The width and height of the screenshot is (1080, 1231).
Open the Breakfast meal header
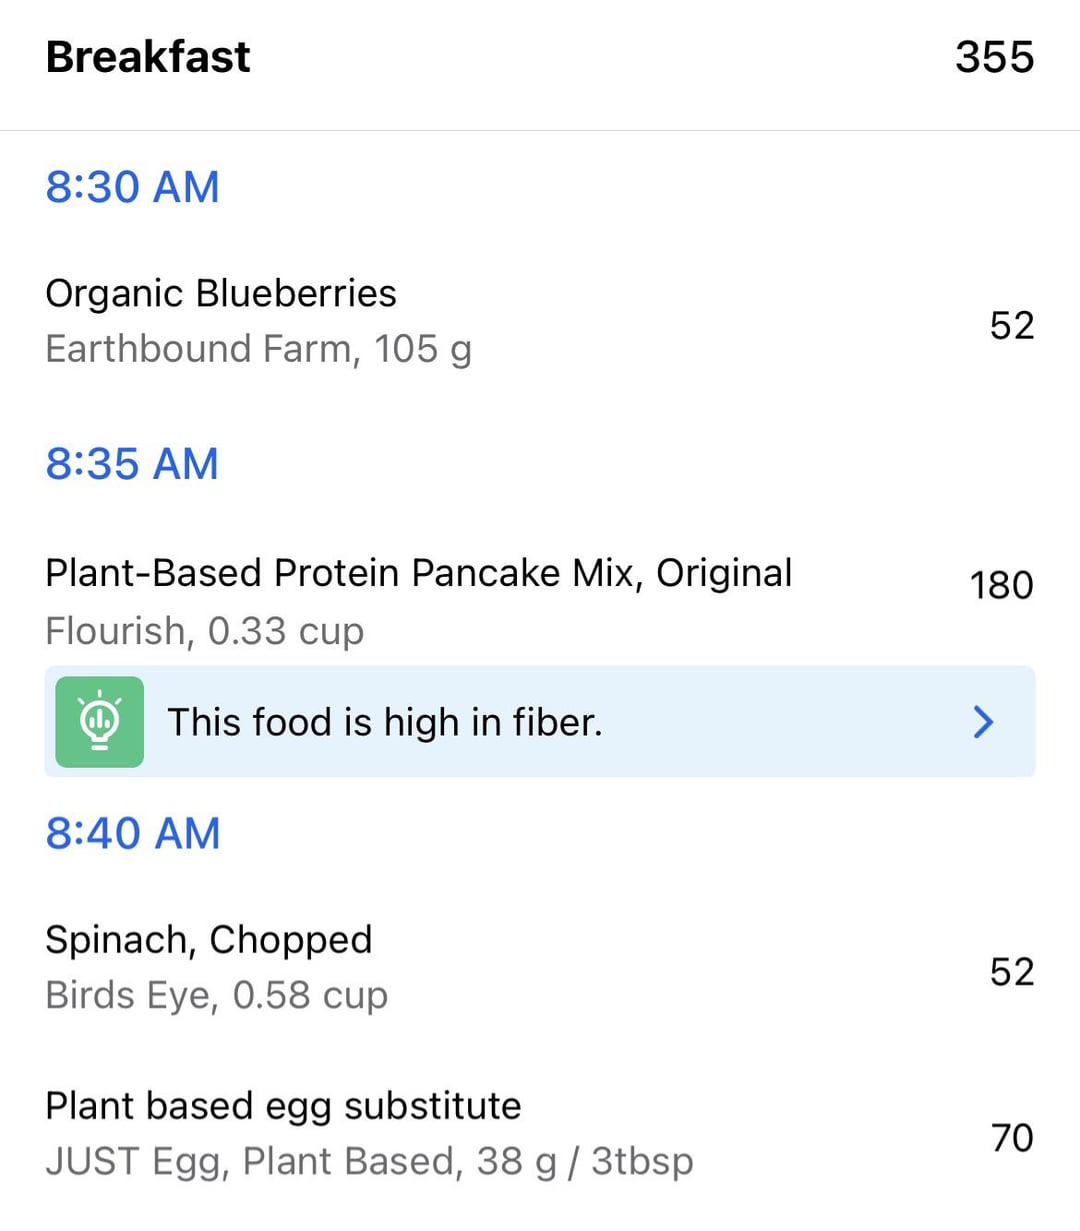(x=148, y=57)
